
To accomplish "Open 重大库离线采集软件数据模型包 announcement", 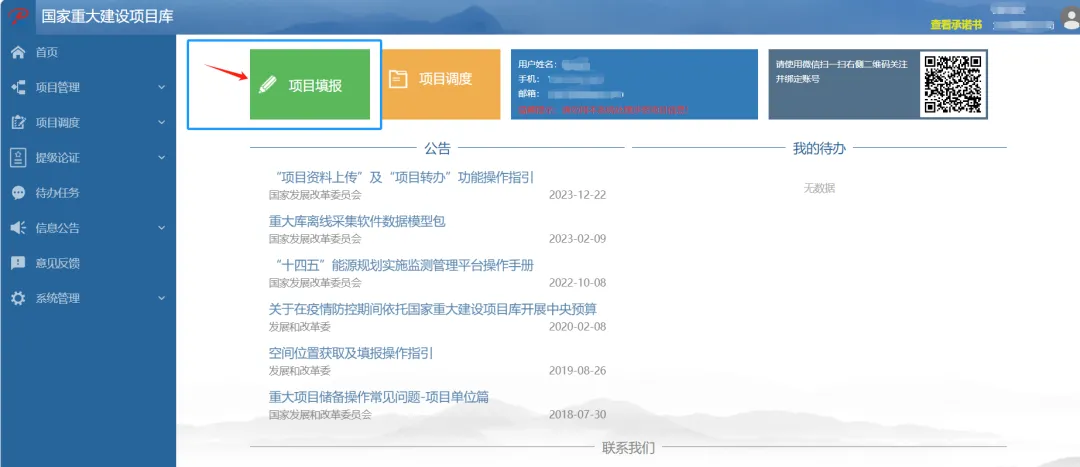I will pyautogui.click(x=357, y=221).
